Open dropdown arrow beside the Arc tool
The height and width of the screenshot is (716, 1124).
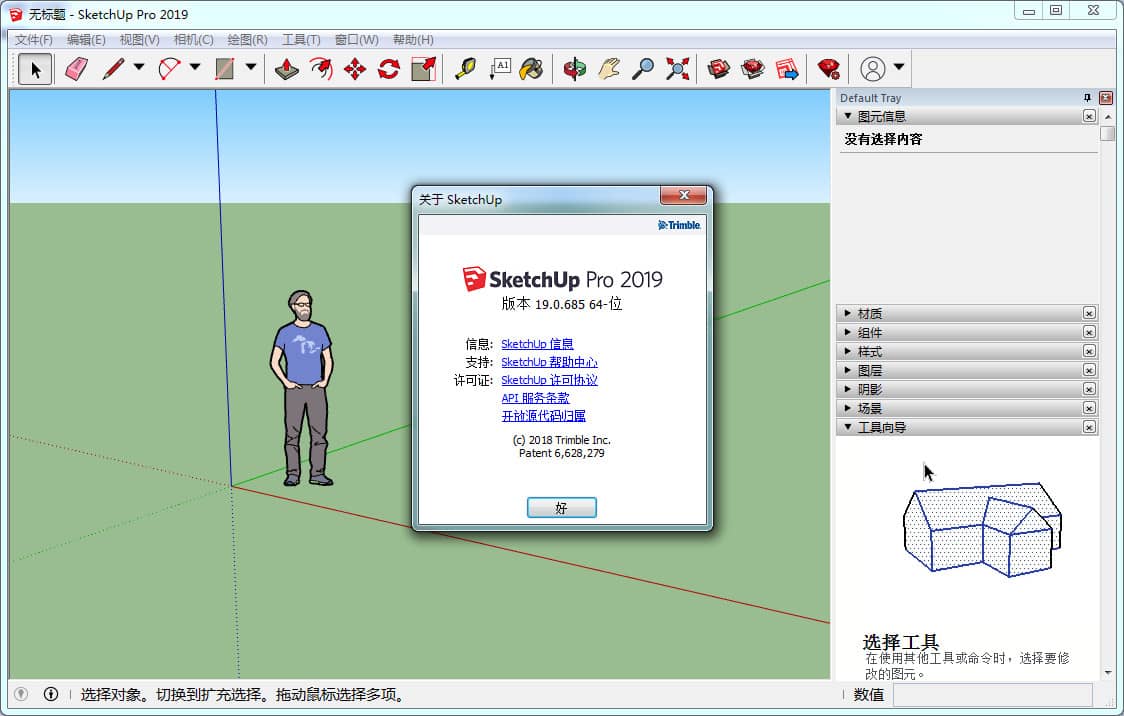[195, 68]
